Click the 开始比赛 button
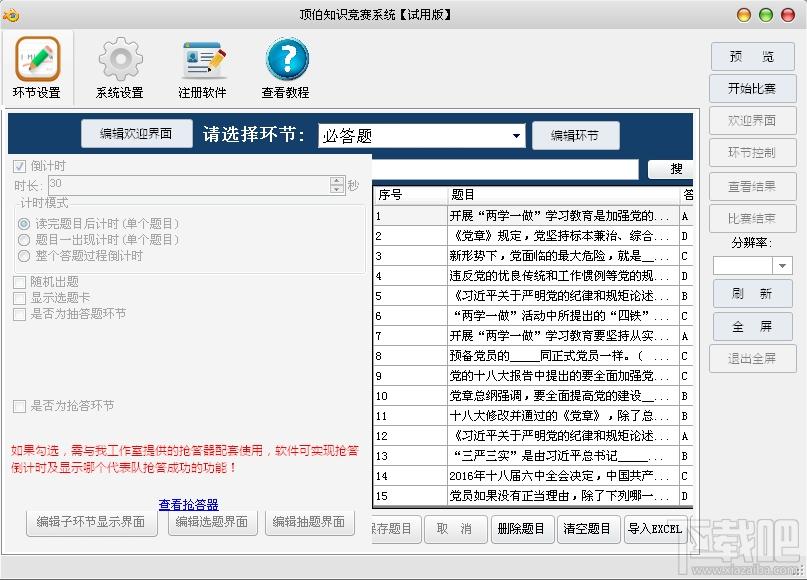Image resolution: width=807 pixels, height=580 pixels. (752, 89)
